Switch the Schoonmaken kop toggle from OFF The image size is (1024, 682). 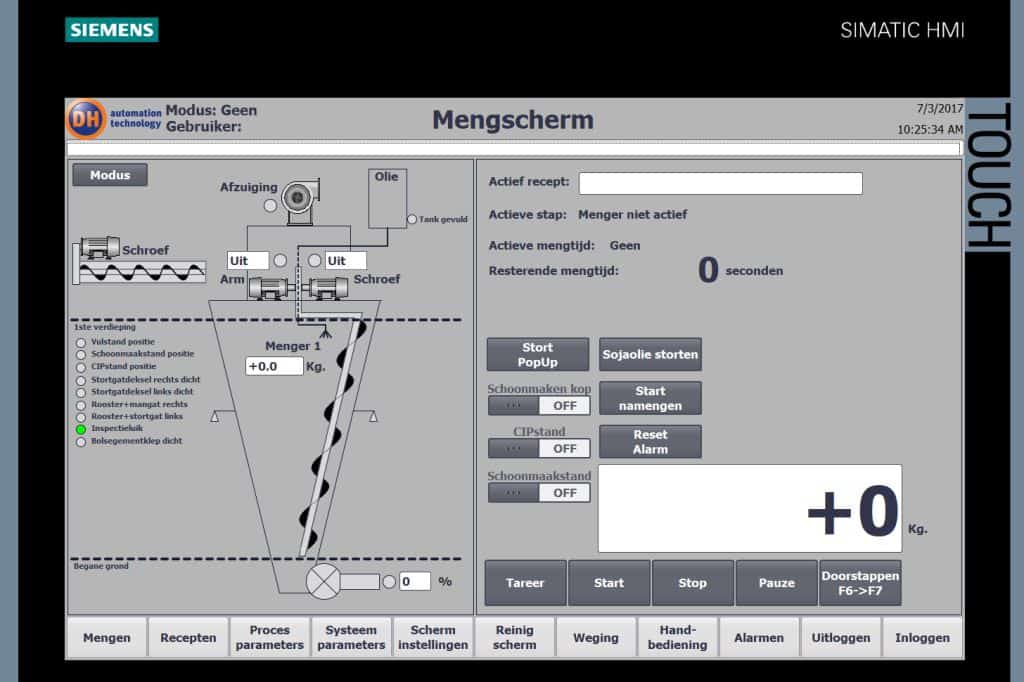539,404
